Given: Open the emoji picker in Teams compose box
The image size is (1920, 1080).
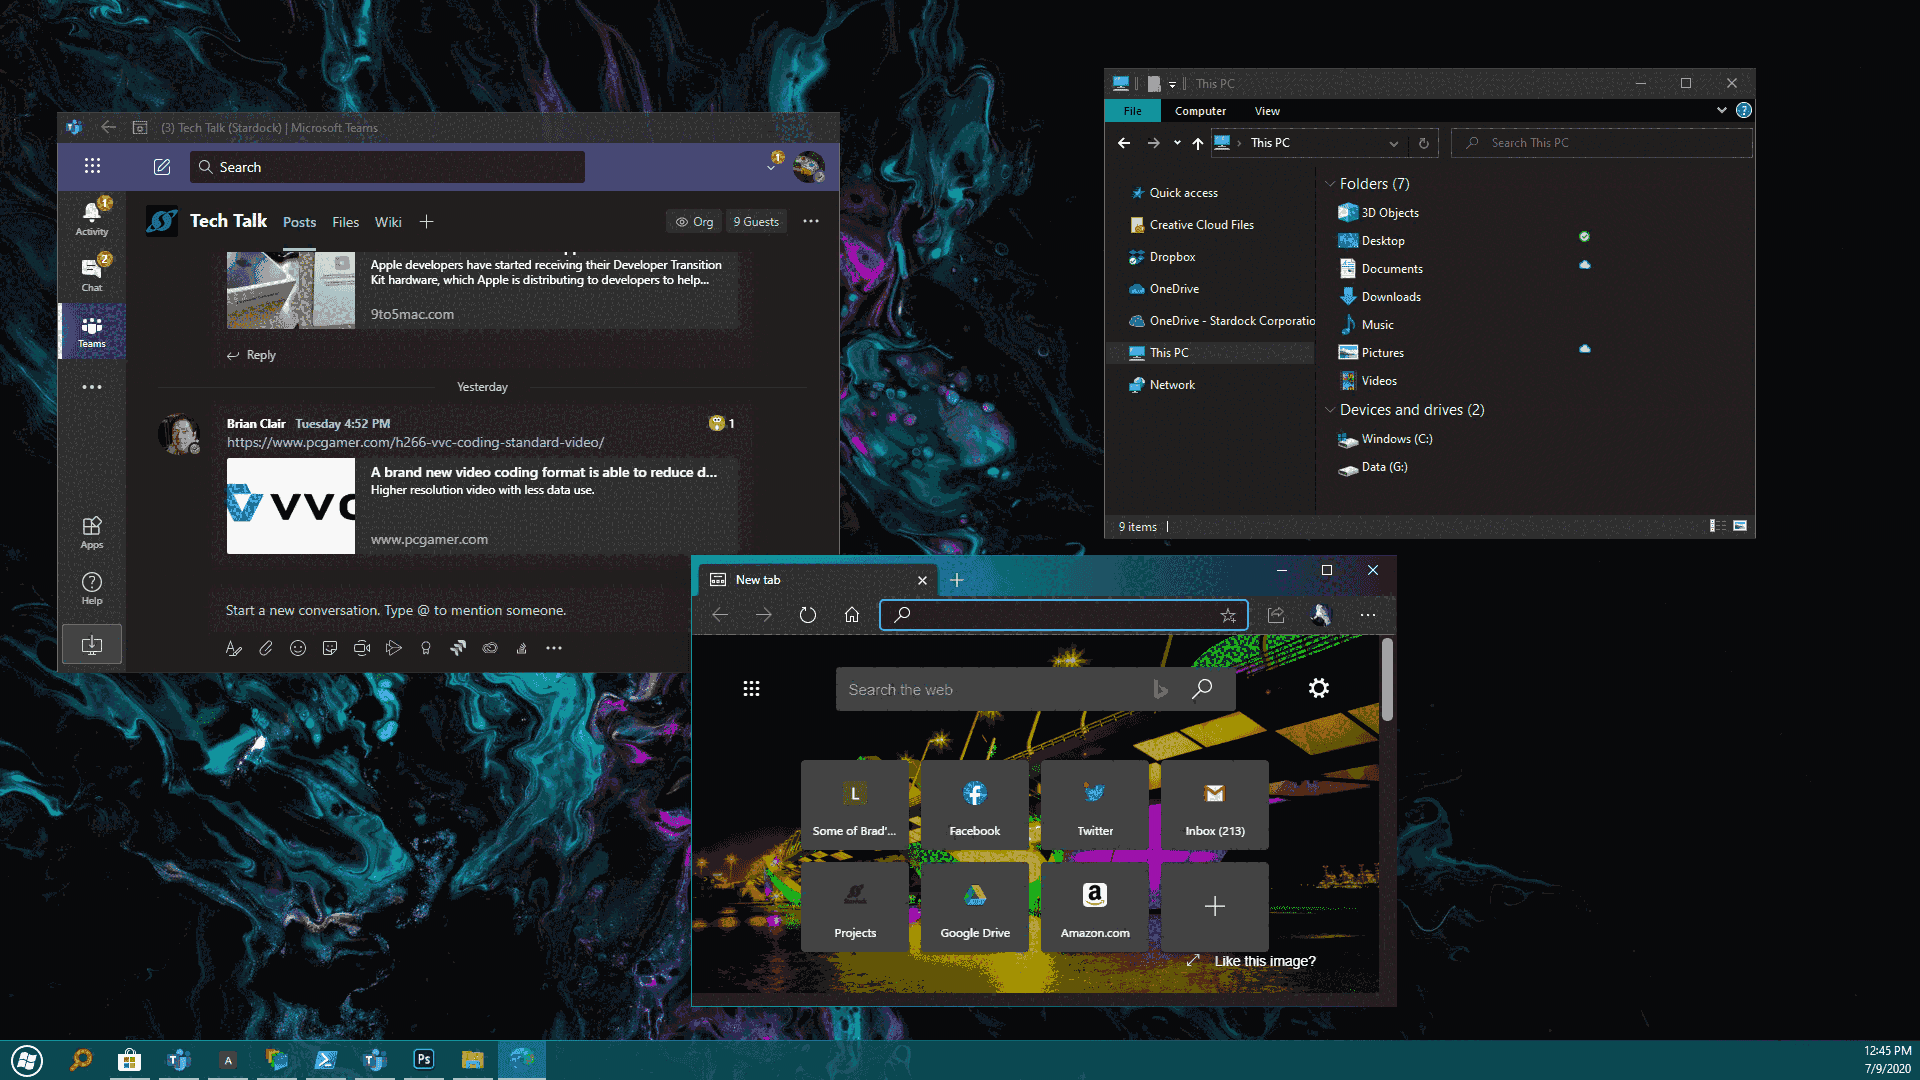Looking at the screenshot, I should click(297, 648).
